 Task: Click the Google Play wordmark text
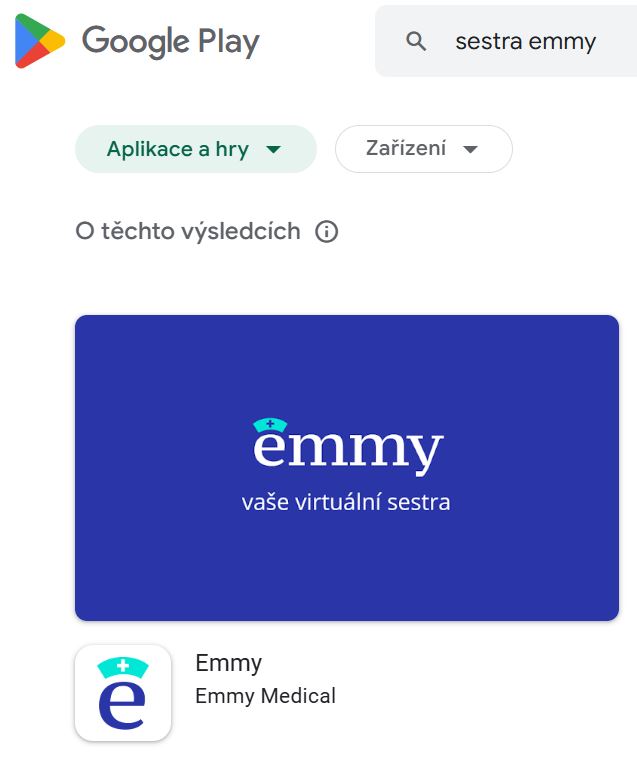[170, 42]
